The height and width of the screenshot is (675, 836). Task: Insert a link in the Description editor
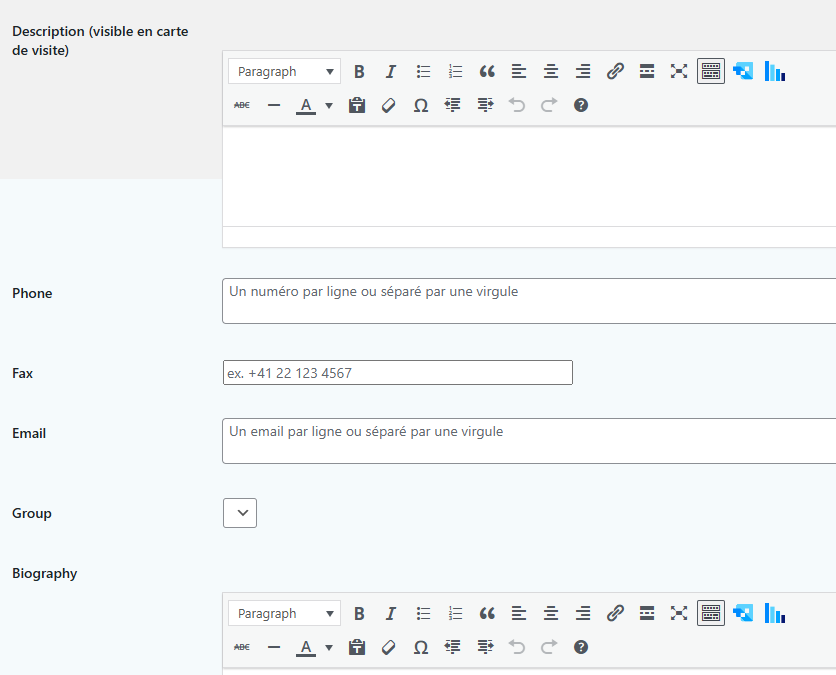pyautogui.click(x=615, y=71)
